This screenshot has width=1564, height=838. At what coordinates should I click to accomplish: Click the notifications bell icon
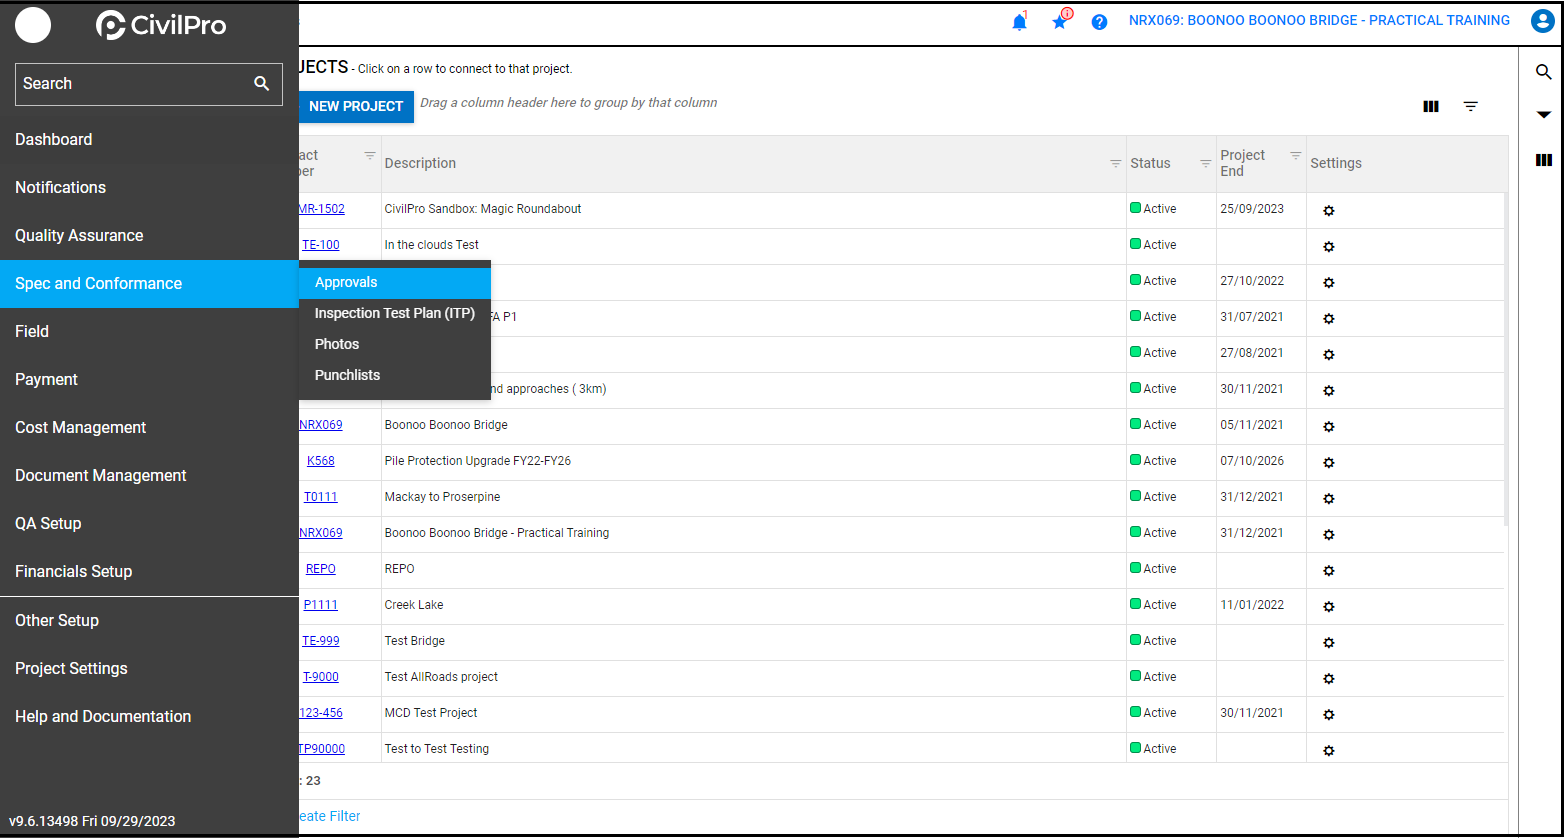coord(1019,22)
